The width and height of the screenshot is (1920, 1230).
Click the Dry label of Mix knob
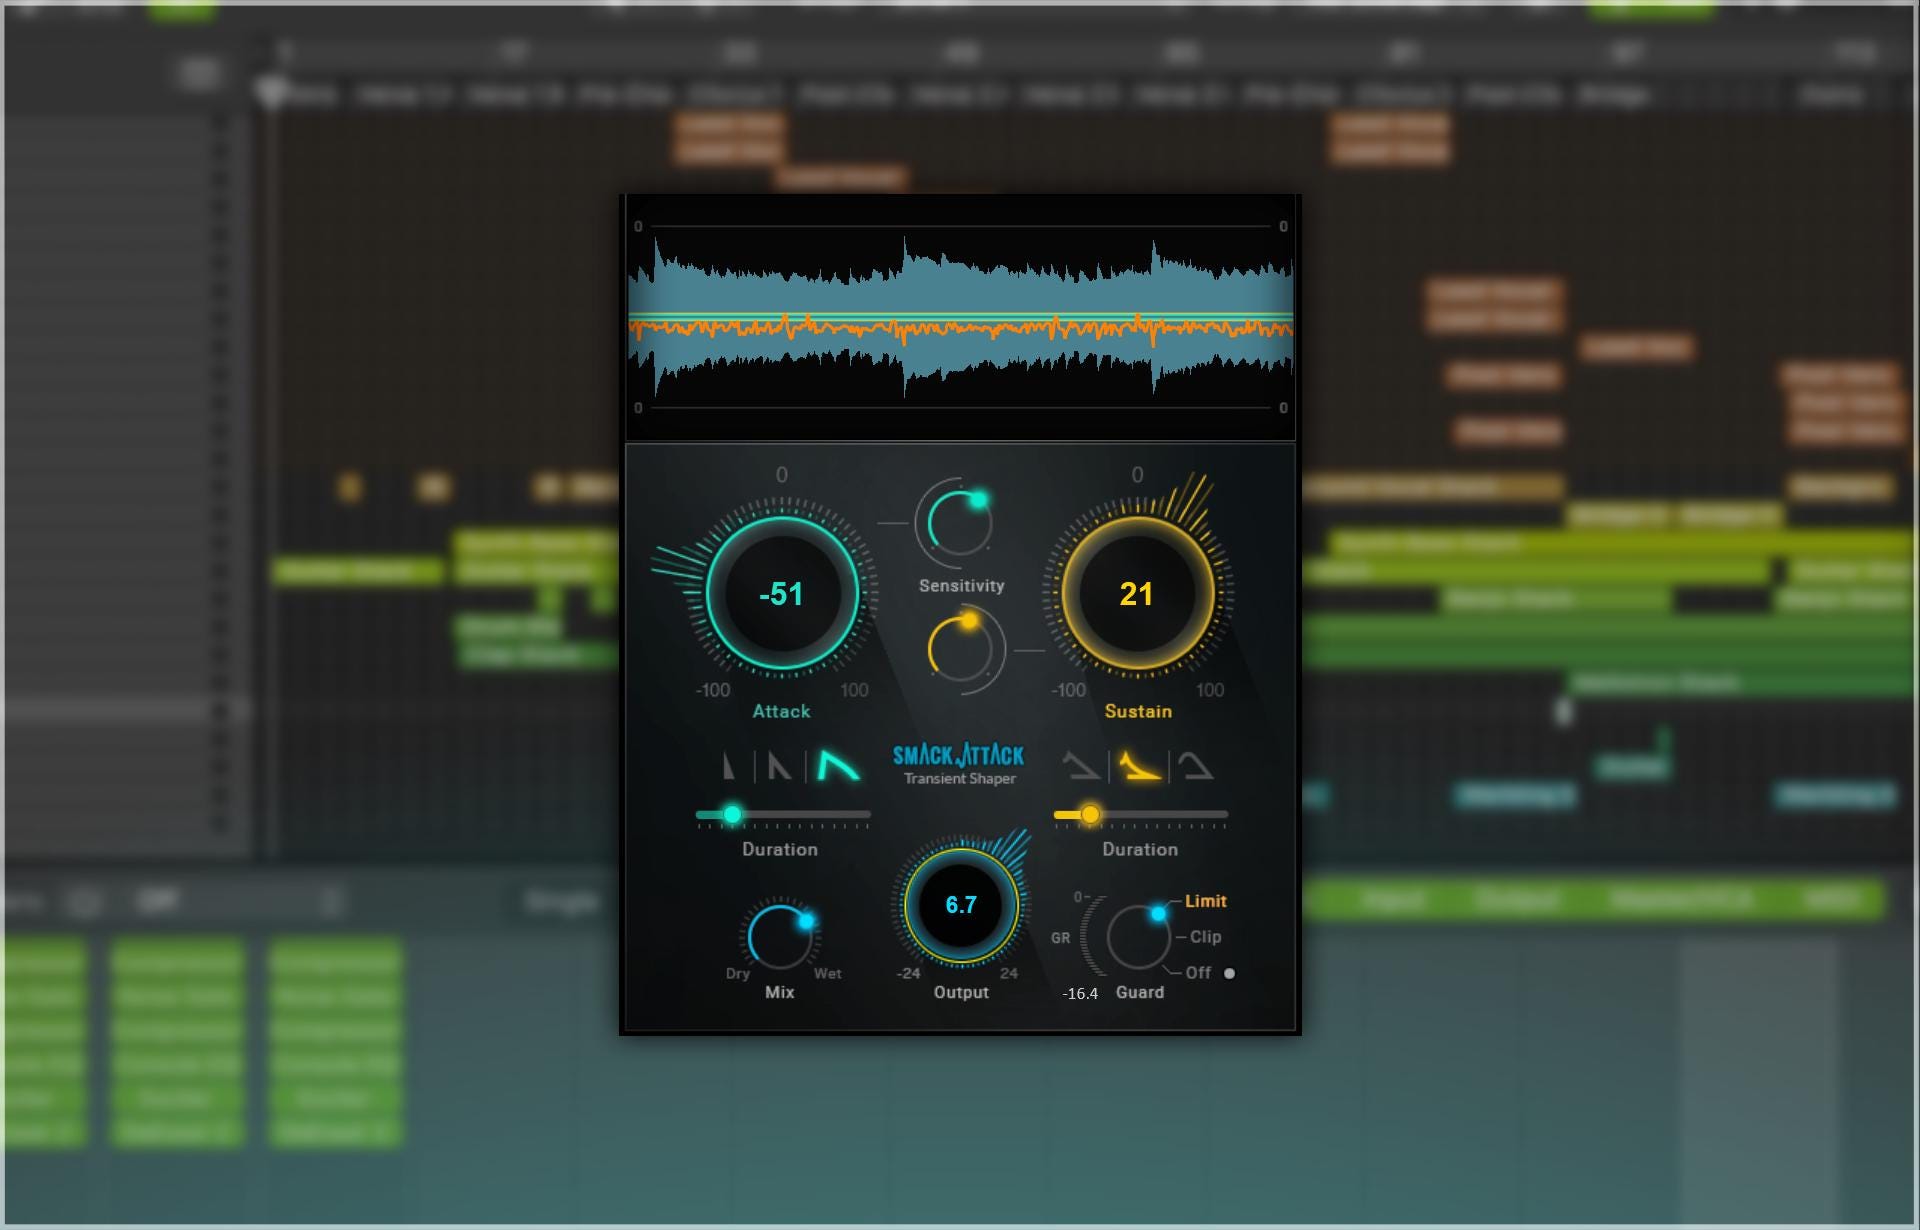pos(738,973)
